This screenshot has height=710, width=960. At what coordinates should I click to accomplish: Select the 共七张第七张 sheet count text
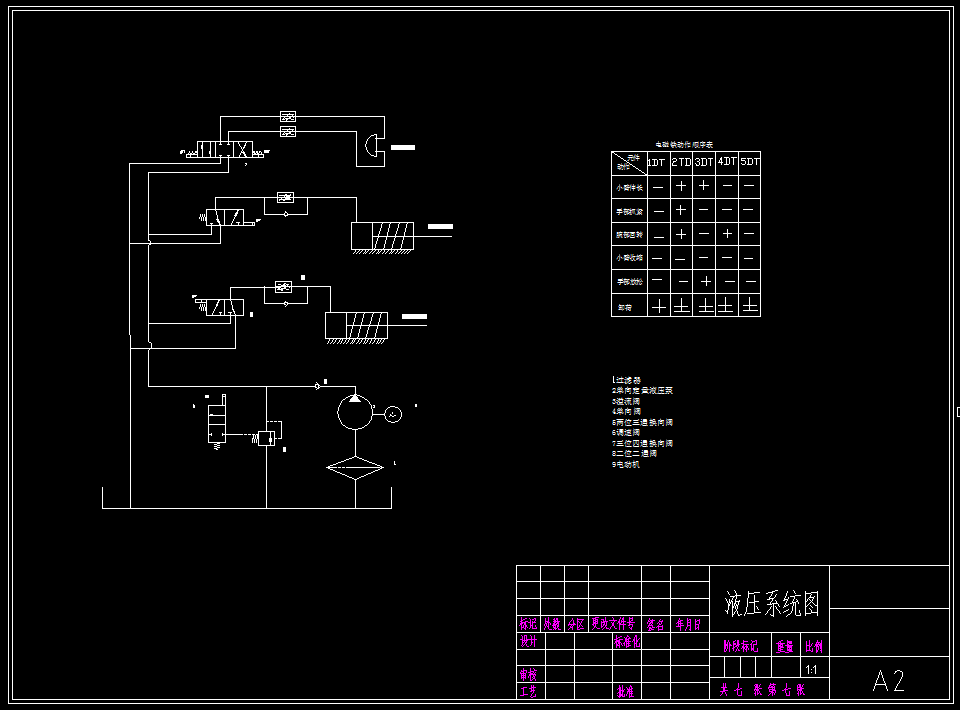(x=762, y=690)
